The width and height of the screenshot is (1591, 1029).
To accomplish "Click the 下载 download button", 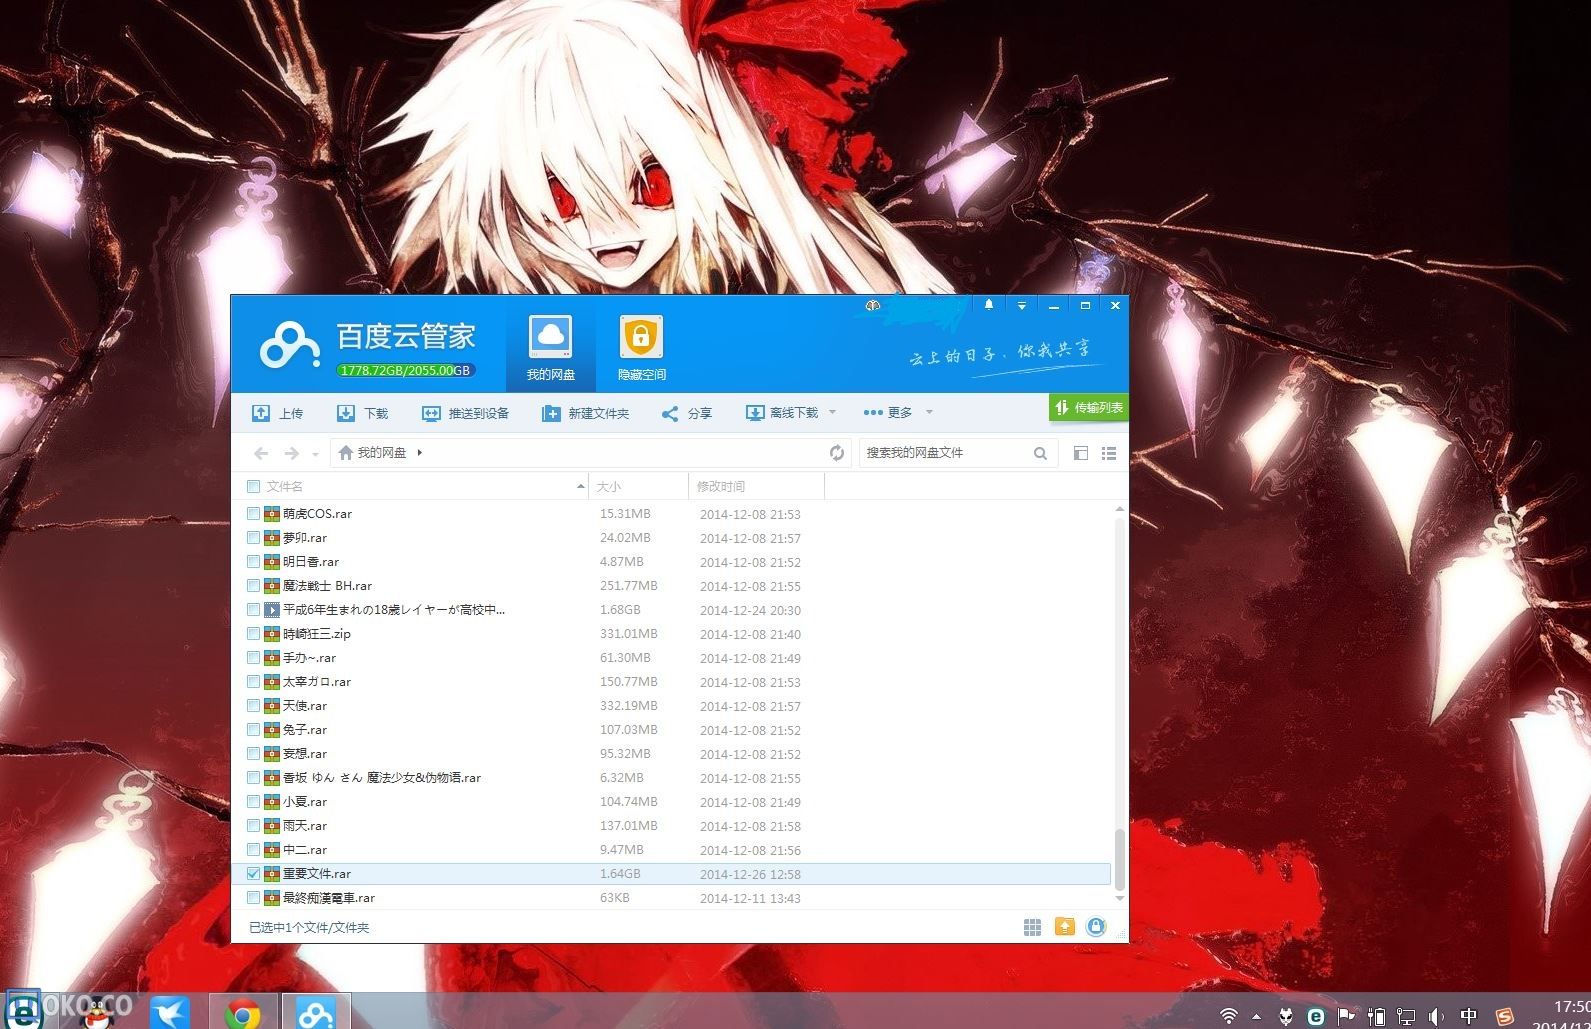I will (x=362, y=413).
